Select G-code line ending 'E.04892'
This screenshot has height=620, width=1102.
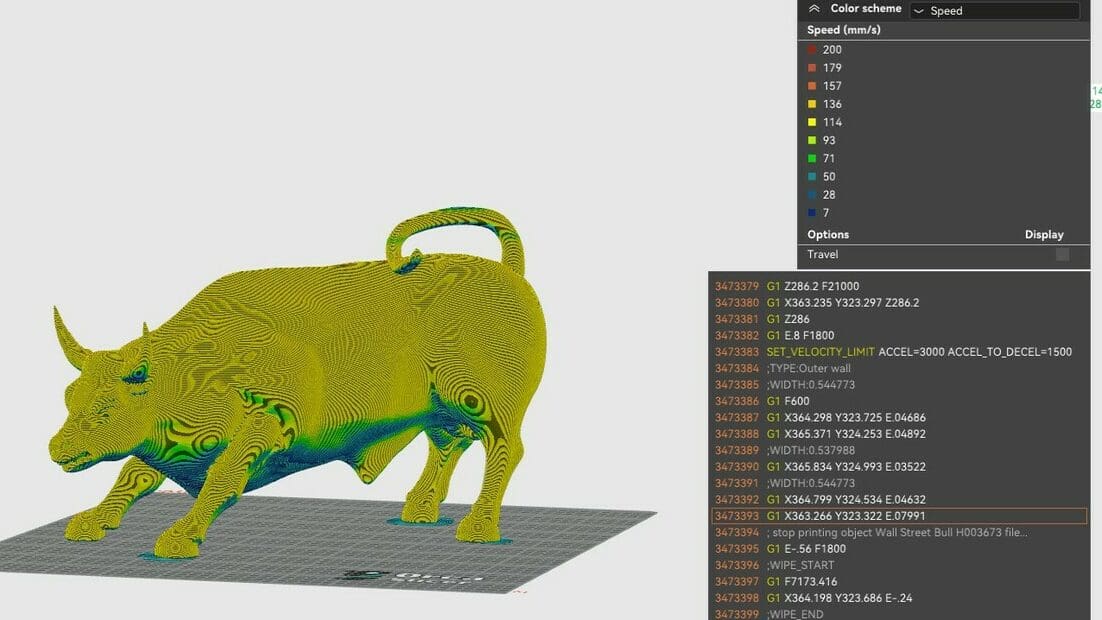900,434
